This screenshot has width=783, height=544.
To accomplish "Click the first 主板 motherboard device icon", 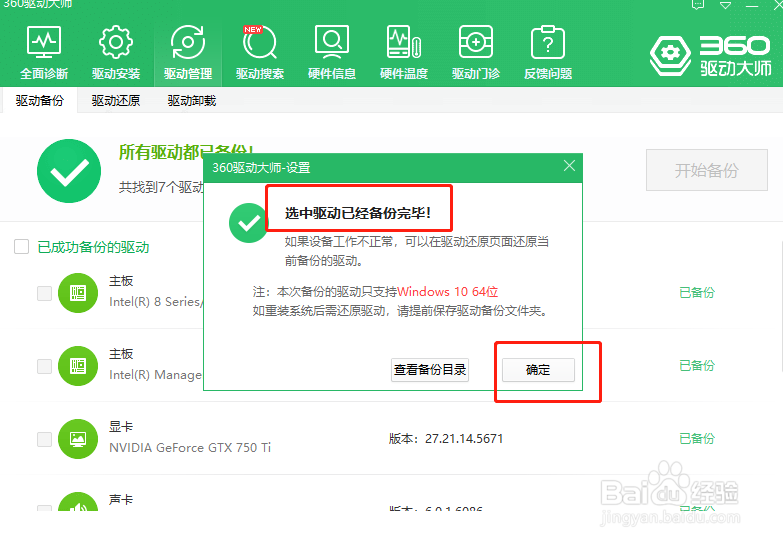I will click(x=78, y=293).
